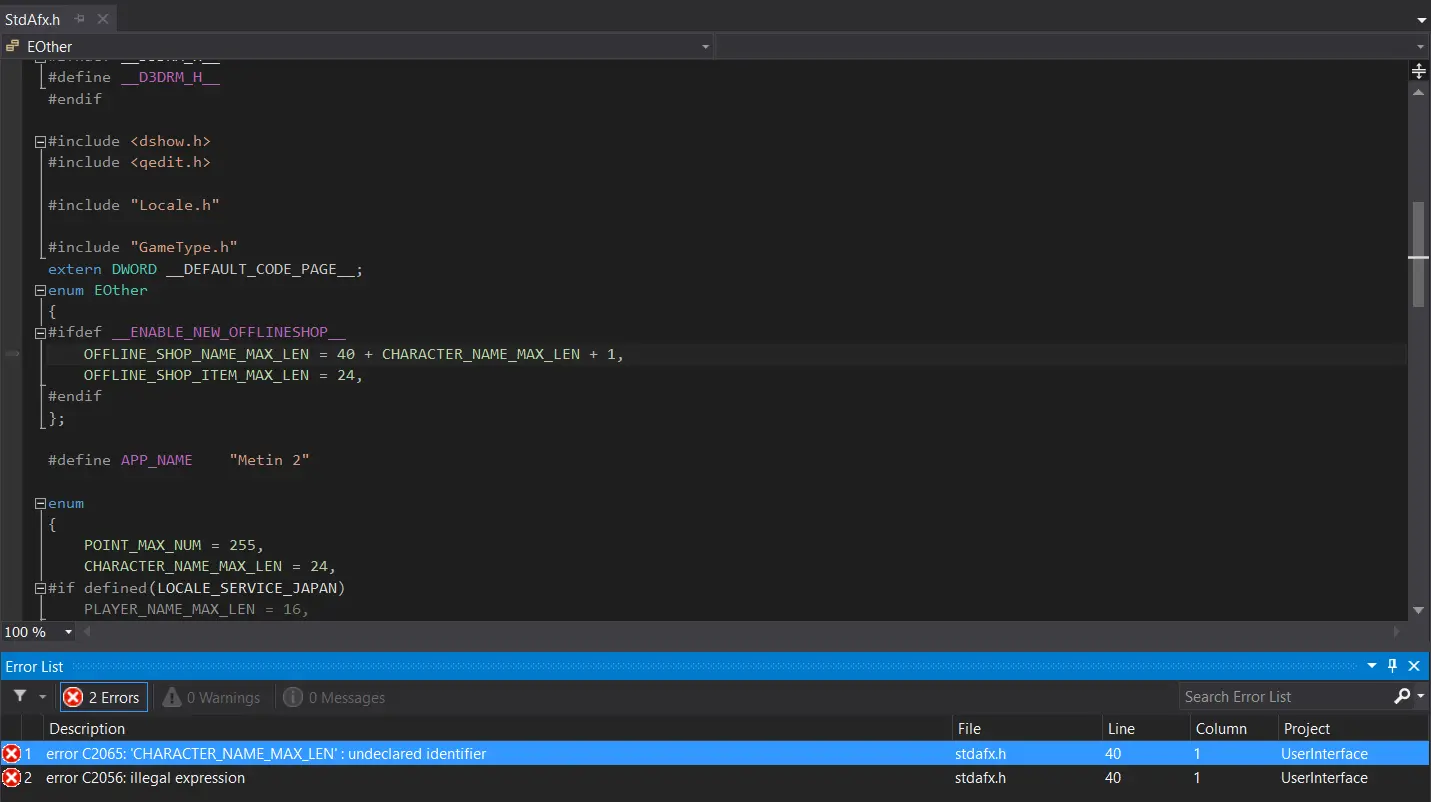This screenshot has width=1431, height=802.
Task: Collapse the #include <dshow.h> region
Action: coord(40,142)
